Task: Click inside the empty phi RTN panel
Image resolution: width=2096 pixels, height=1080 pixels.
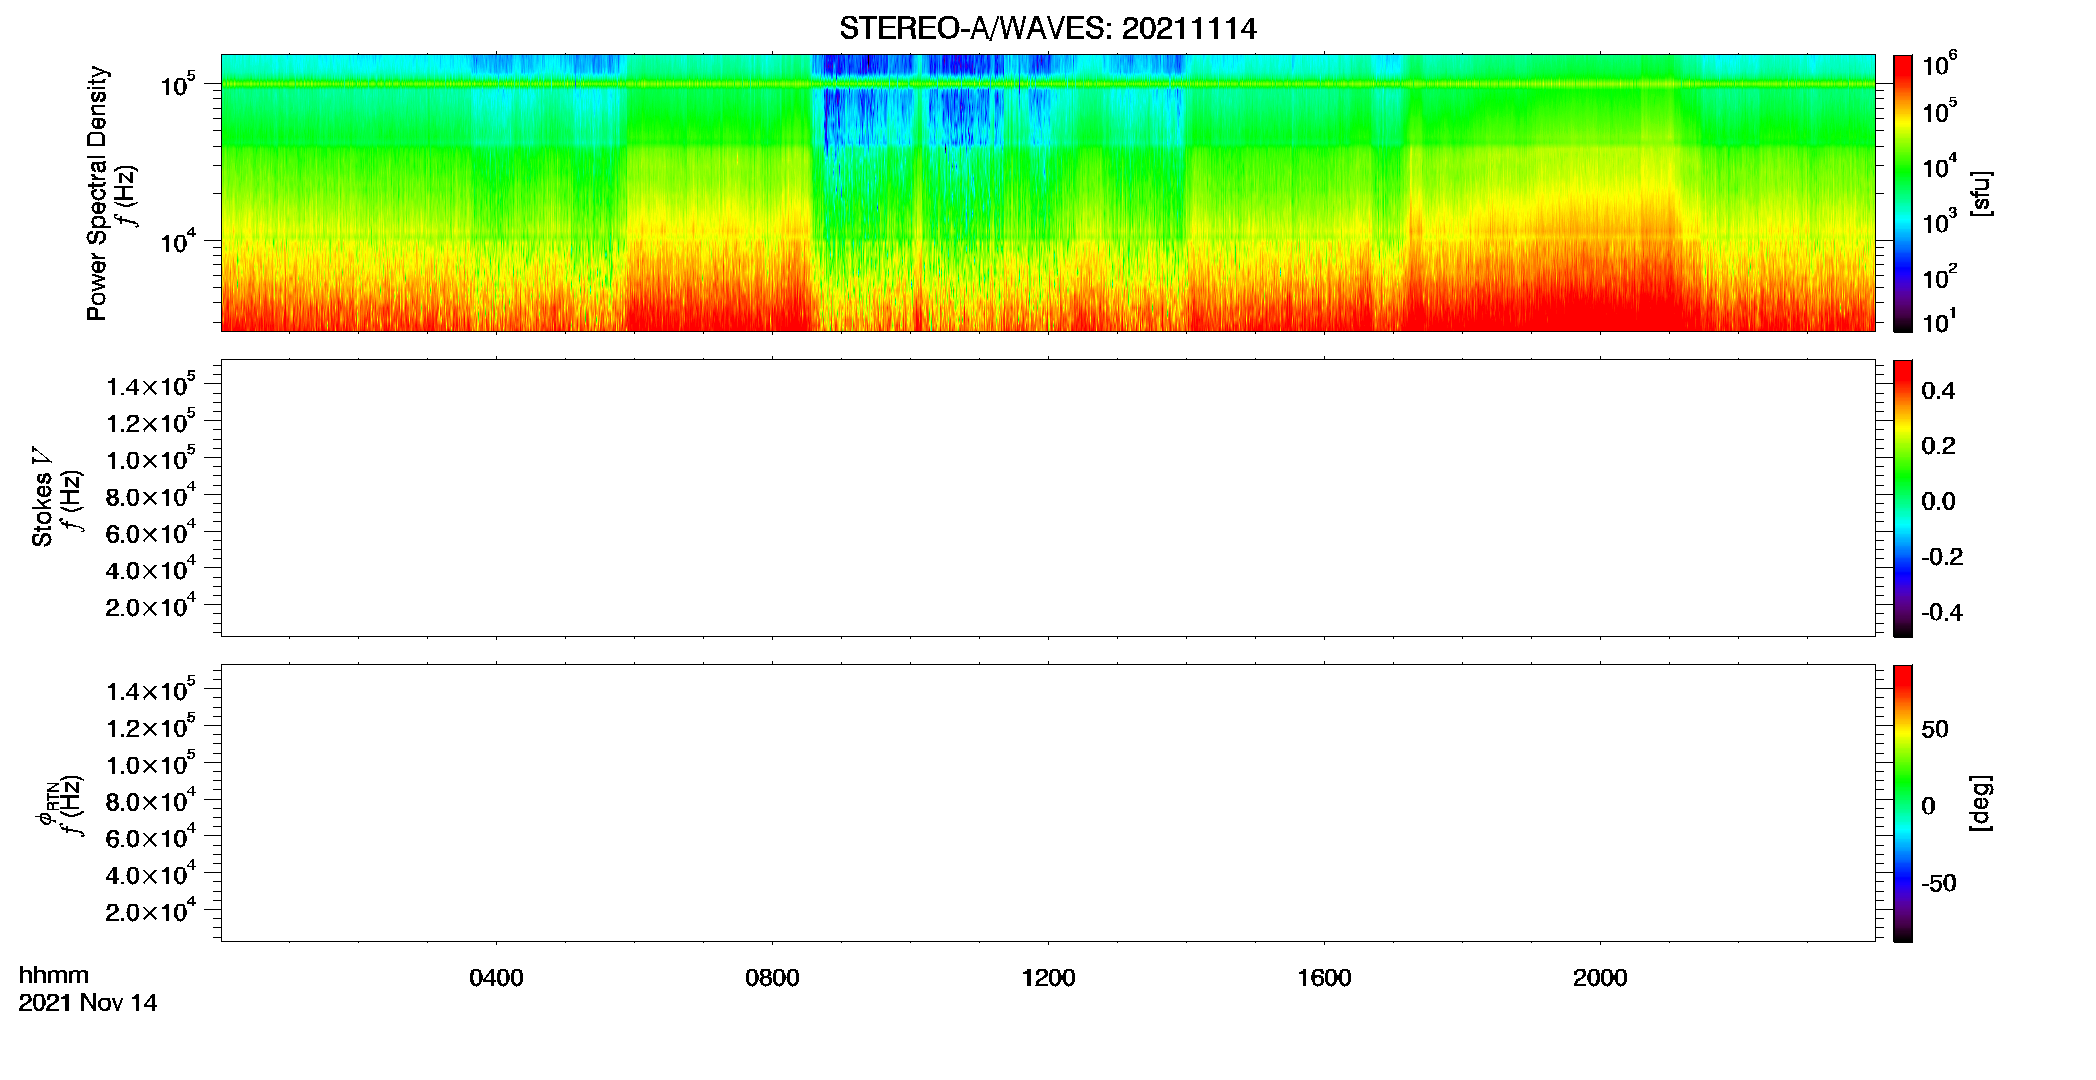Action: point(1048,803)
